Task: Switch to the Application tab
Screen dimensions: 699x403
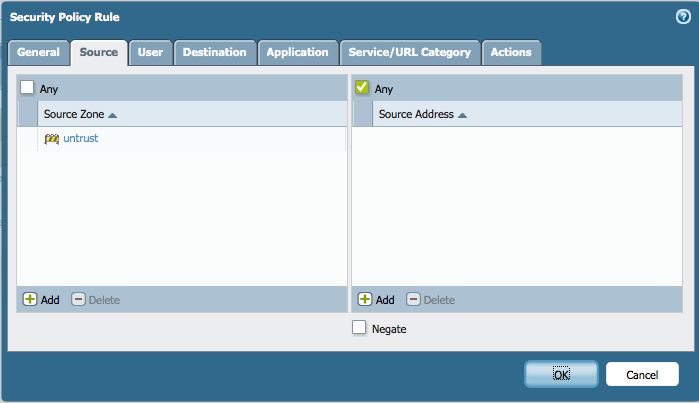Action: coord(297,53)
